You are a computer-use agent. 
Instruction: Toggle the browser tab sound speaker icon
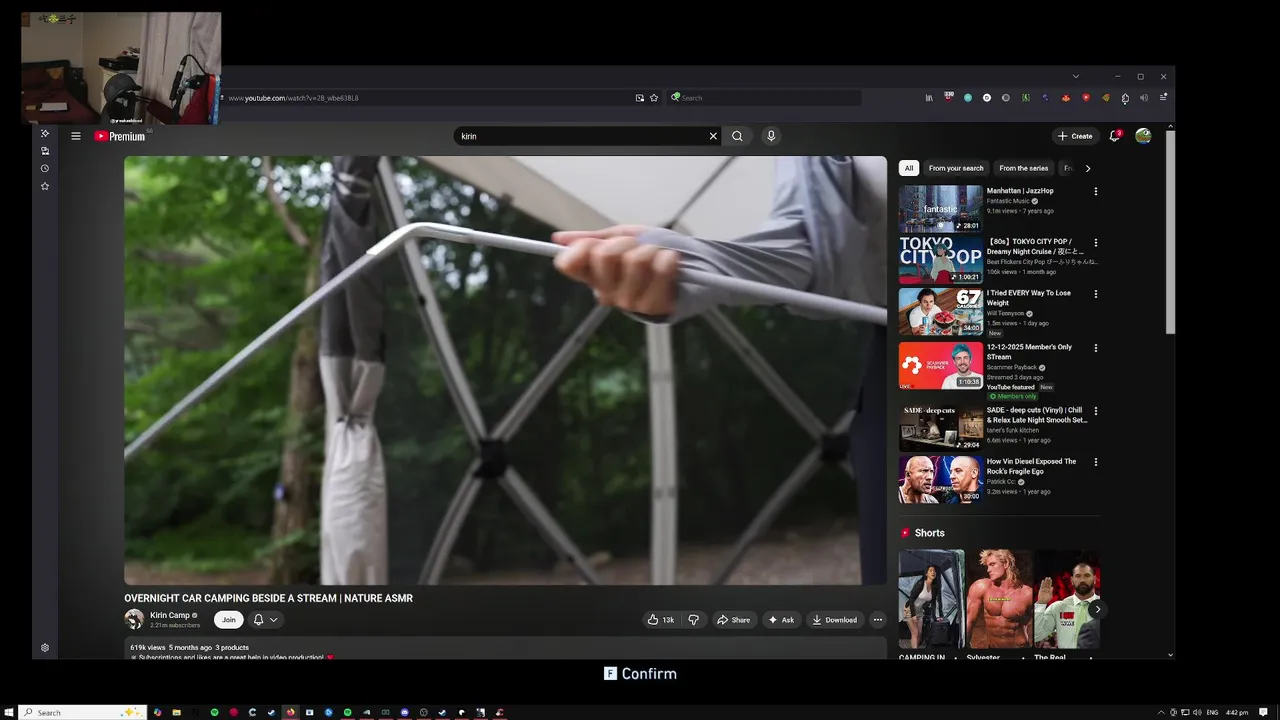[1144, 98]
